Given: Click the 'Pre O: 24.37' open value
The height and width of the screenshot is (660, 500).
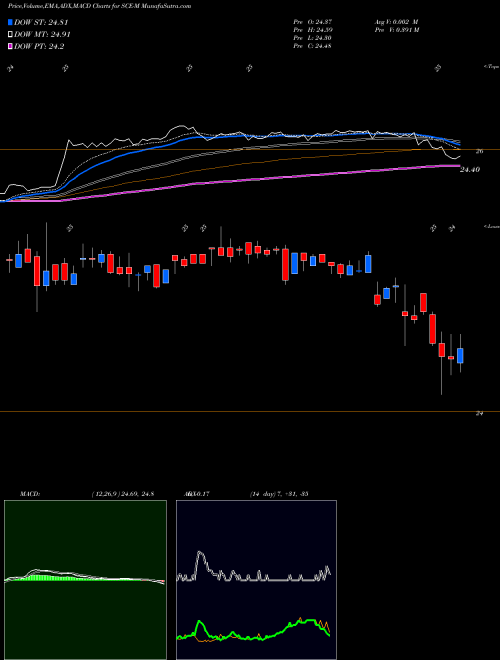Looking at the screenshot, I should coord(313,21).
